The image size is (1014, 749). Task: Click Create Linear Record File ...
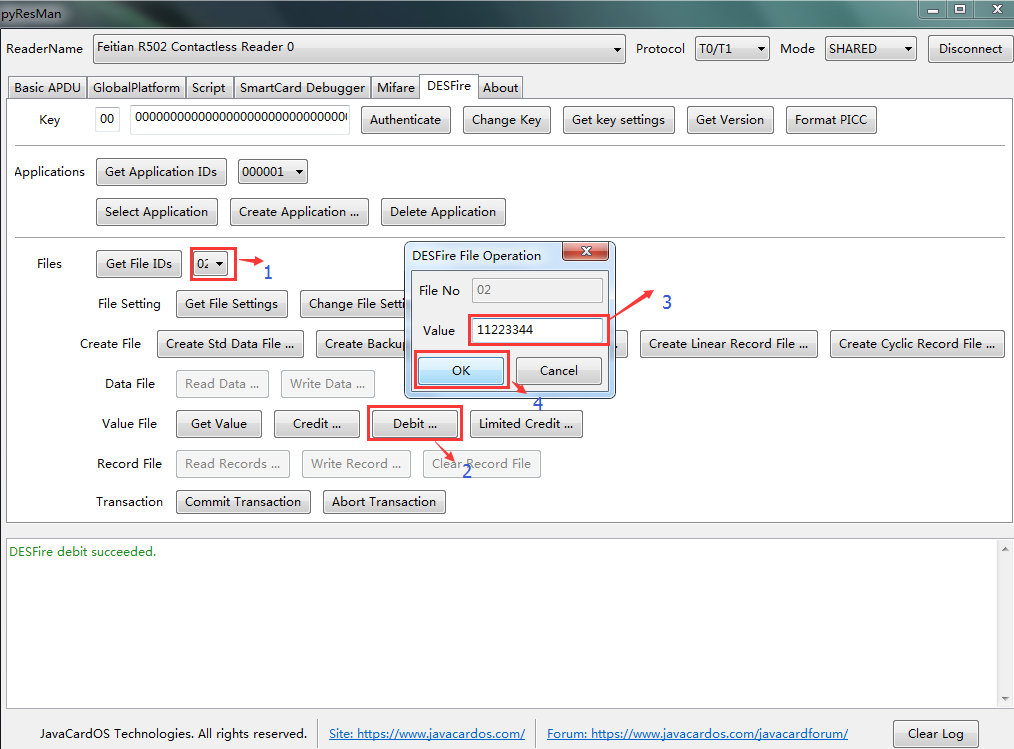[x=729, y=343]
